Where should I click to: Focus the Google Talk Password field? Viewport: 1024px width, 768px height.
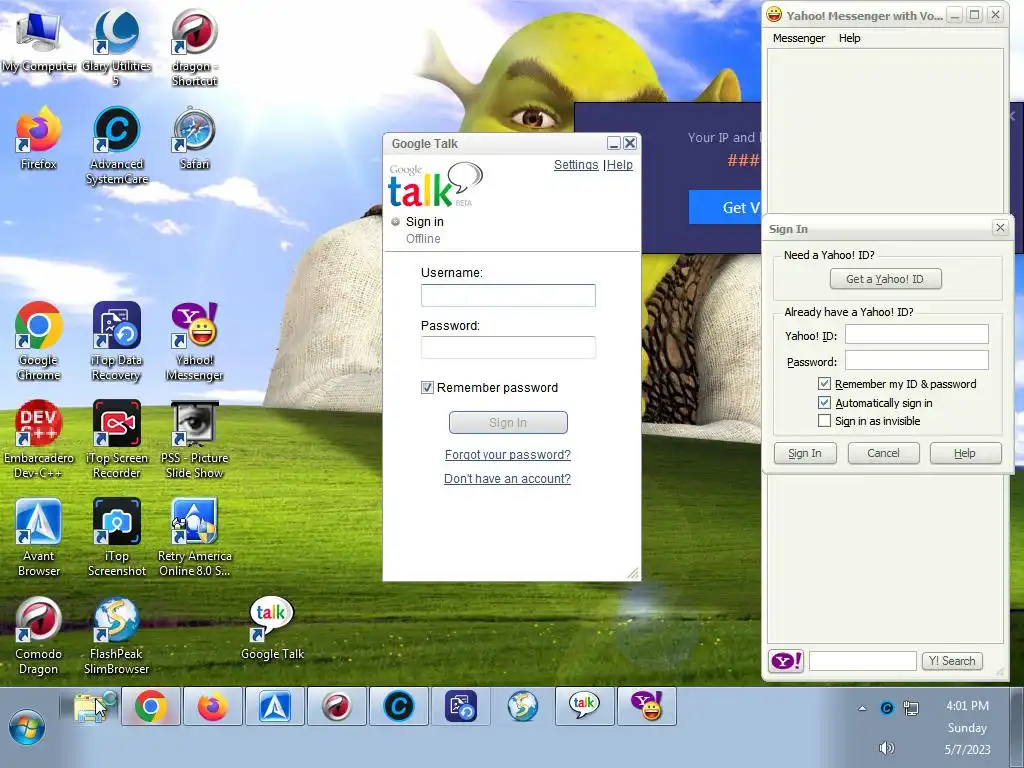coord(508,347)
